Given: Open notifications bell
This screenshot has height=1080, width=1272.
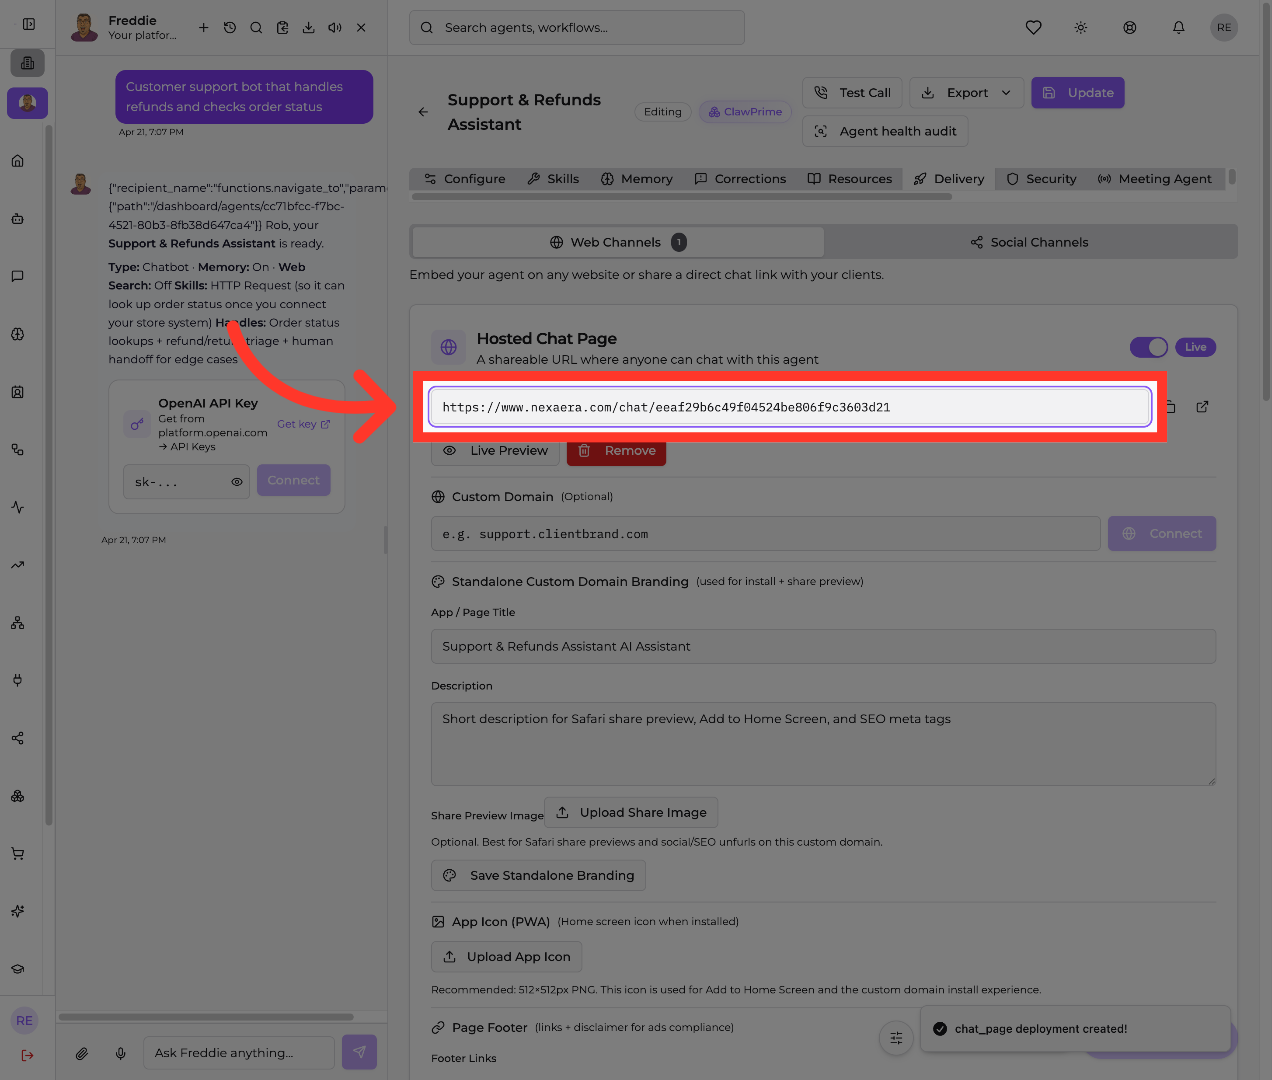Looking at the screenshot, I should tap(1179, 28).
